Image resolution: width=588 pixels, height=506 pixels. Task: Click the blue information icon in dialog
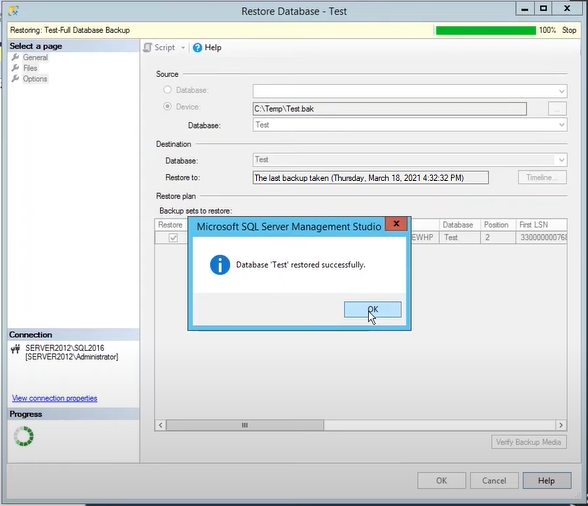(220, 265)
